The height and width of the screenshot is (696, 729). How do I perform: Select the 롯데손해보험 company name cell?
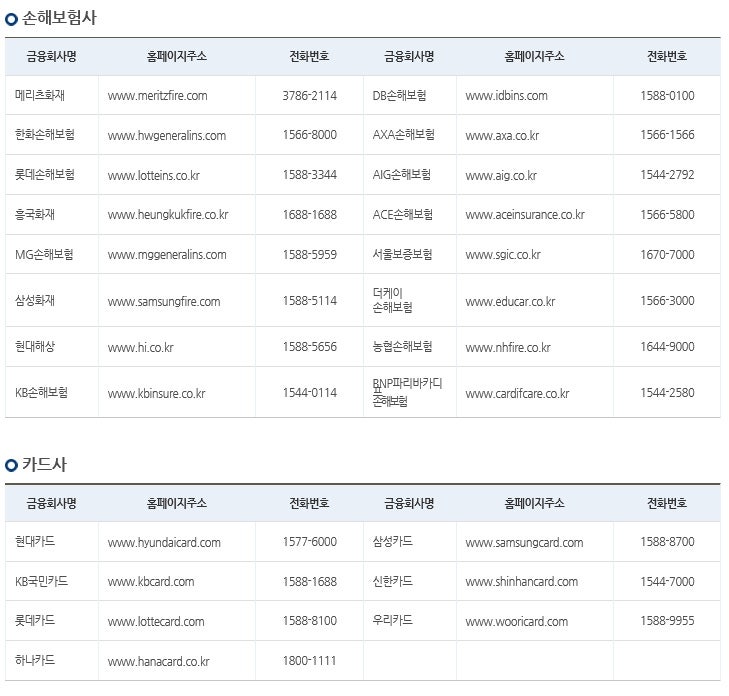click(52, 175)
